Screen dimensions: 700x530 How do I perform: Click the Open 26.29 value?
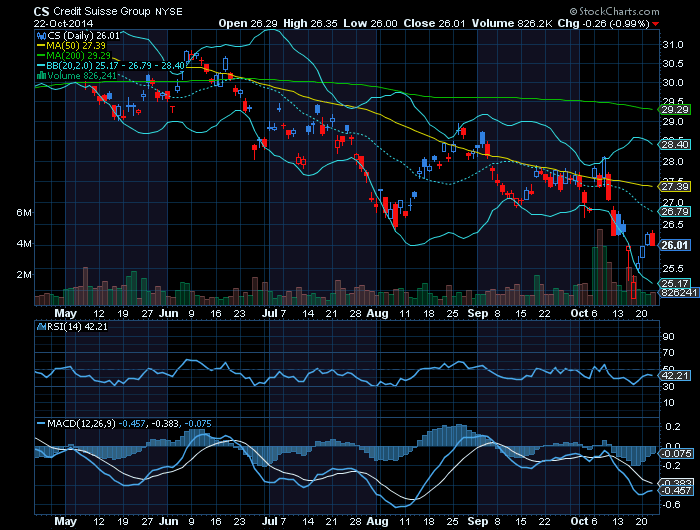[248, 23]
